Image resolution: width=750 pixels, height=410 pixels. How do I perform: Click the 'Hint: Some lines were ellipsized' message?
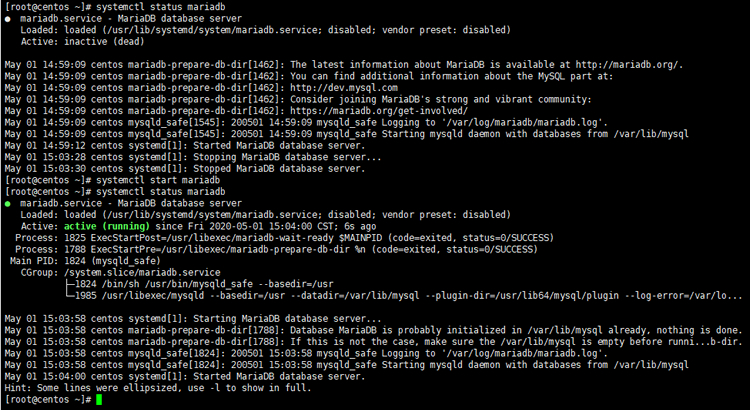click(158, 388)
